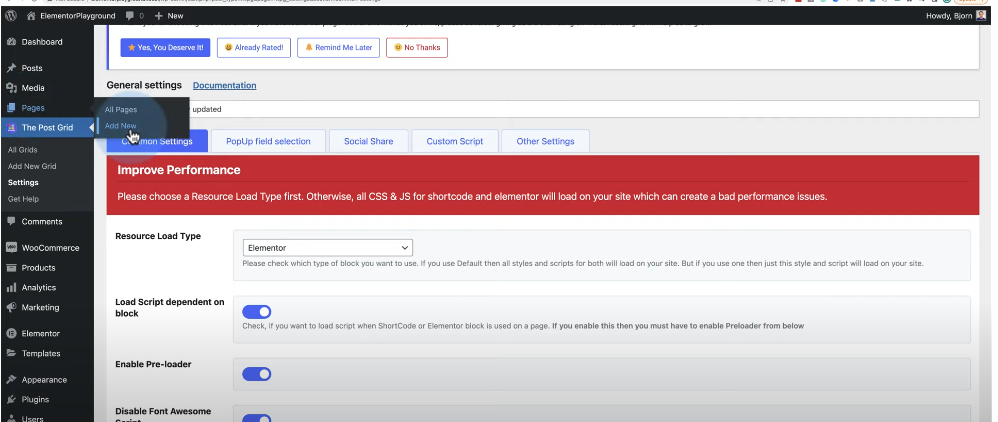Open the Post Grid Settings submenu item
The image size is (998, 422).
tap(23, 183)
